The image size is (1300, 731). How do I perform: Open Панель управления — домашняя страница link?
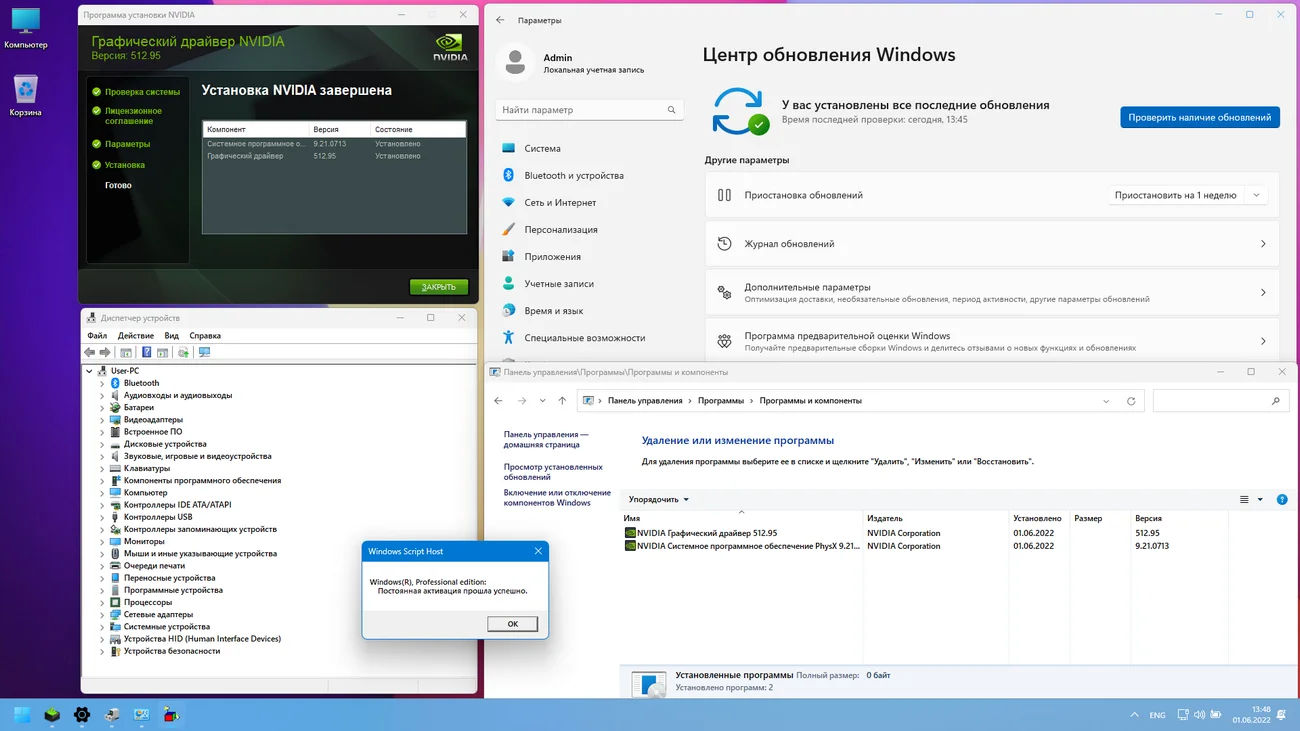[546, 440]
